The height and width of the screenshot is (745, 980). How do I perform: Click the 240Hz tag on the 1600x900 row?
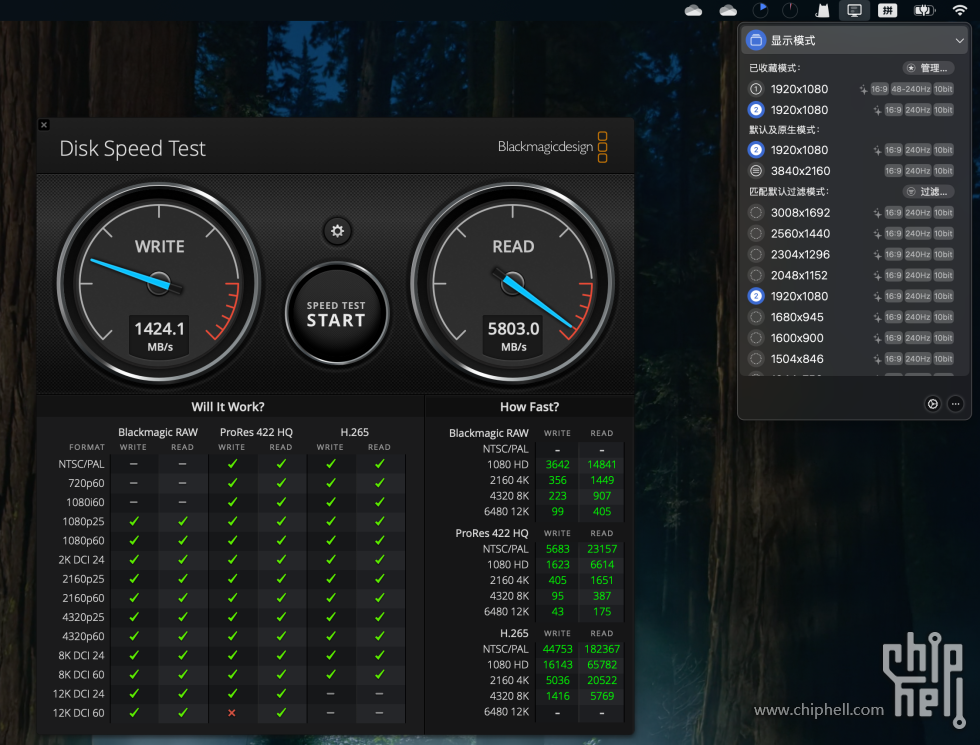pyautogui.click(x=918, y=338)
